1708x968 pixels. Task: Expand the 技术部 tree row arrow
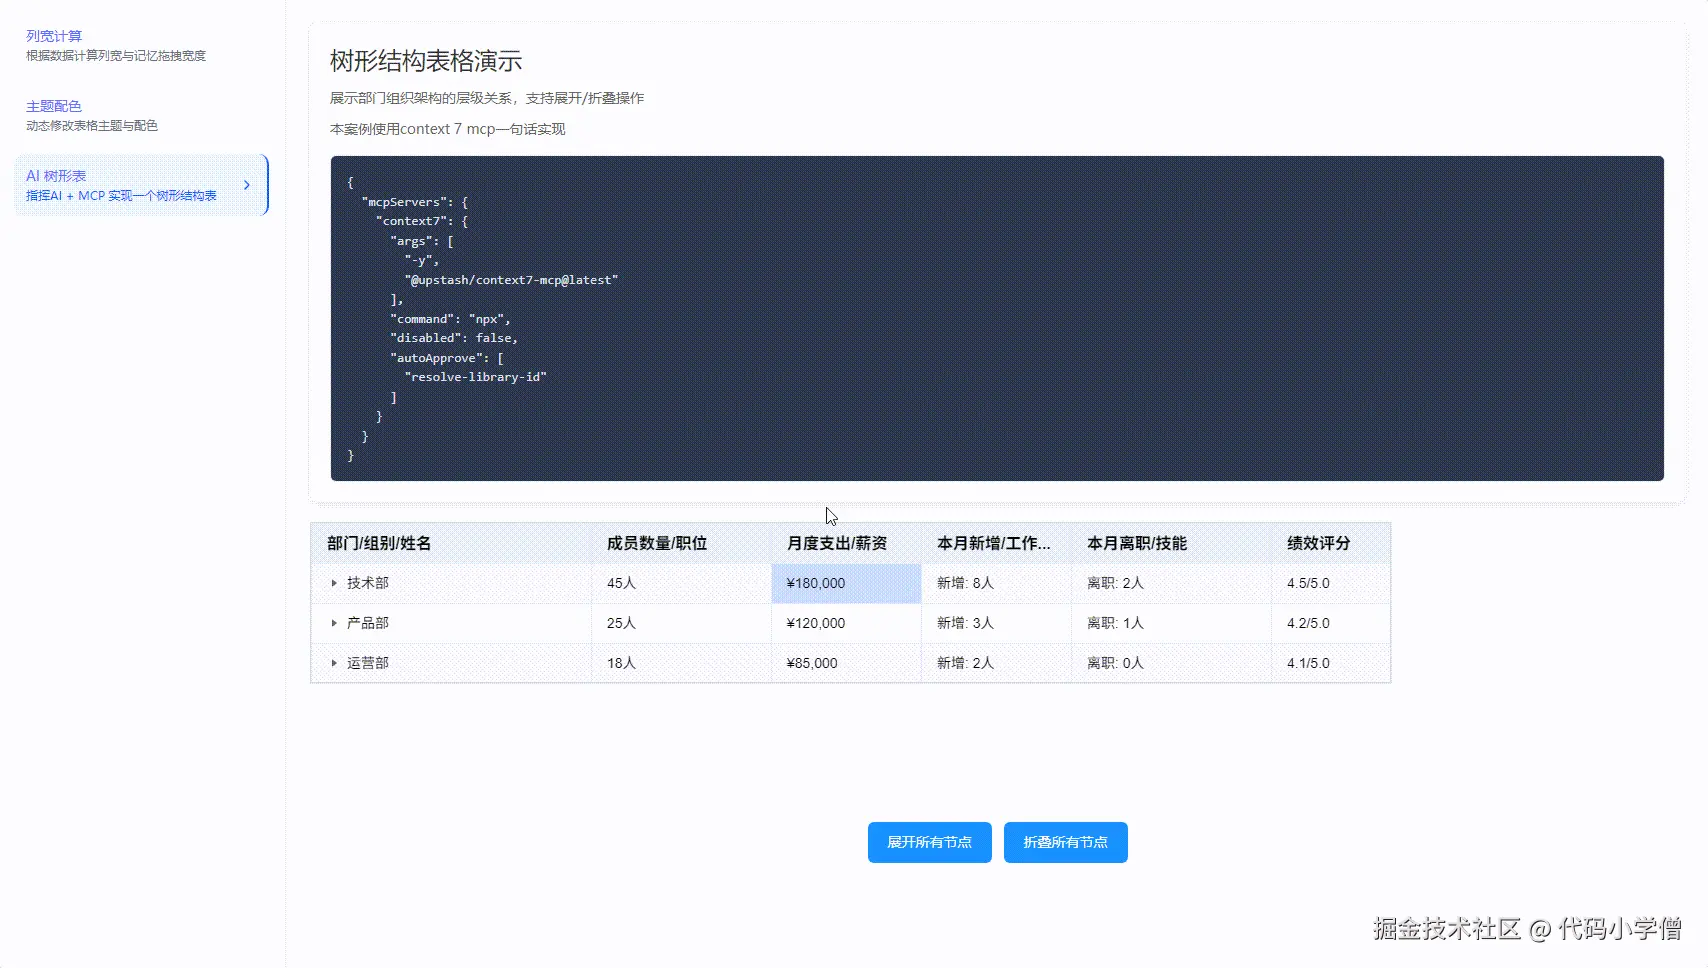click(334, 583)
